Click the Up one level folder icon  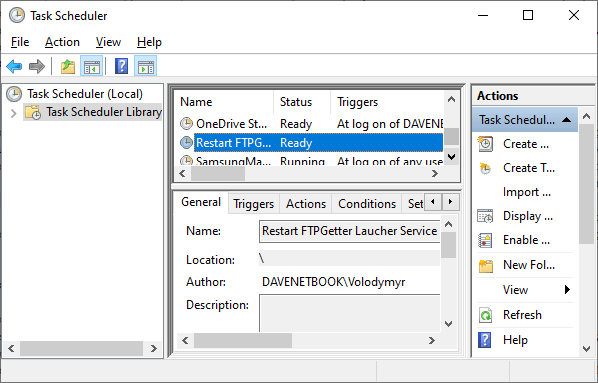68,66
